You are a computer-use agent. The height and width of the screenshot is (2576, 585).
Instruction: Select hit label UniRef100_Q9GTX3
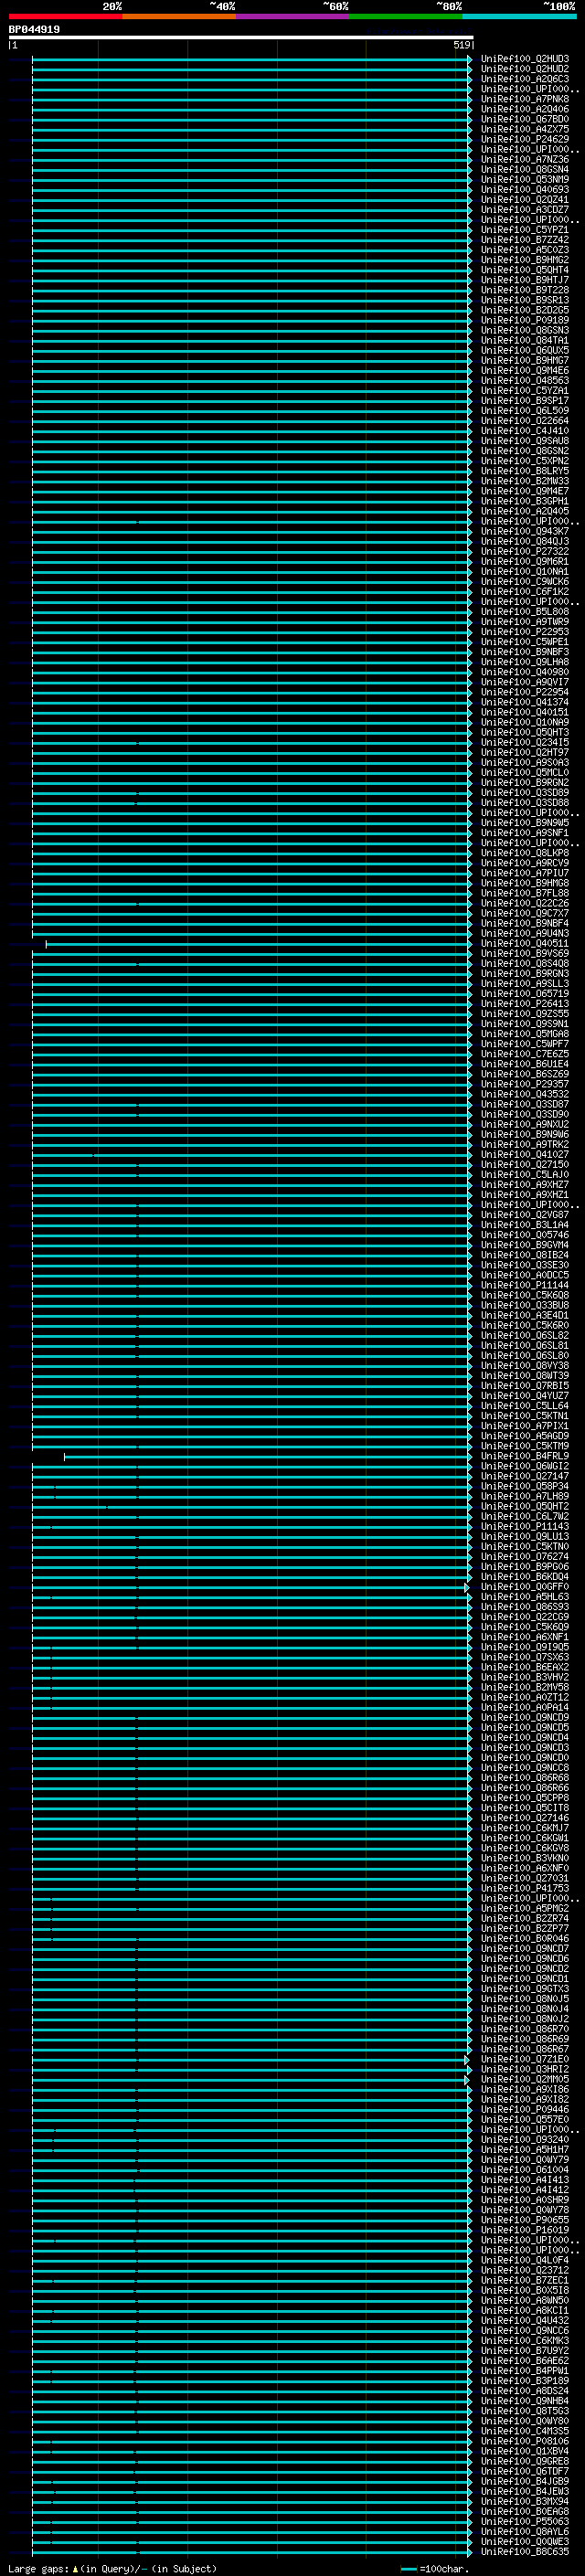[525, 1988]
